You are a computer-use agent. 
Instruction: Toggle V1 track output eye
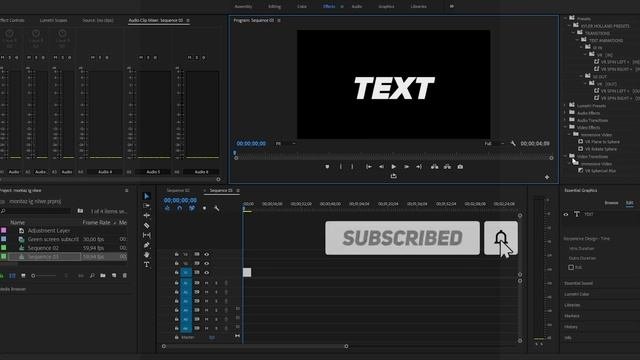(207, 272)
